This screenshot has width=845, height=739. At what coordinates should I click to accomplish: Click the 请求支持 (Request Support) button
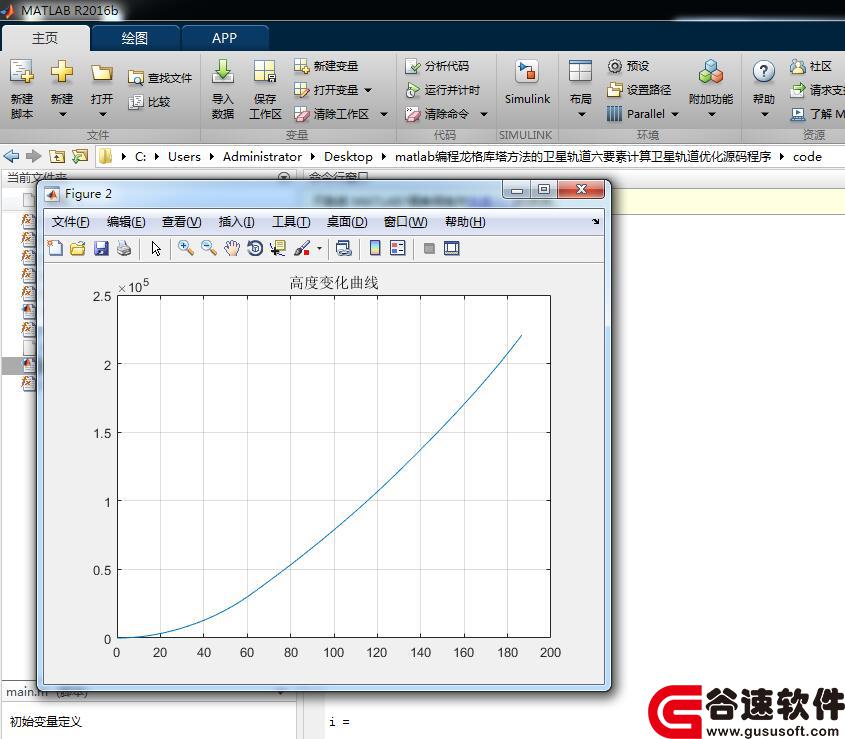pyautogui.click(x=817, y=90)
